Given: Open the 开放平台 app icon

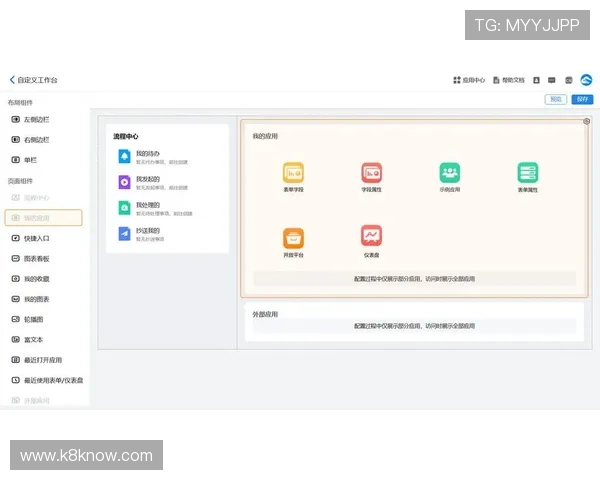Looking at the screenshot, I should point(293,238).
